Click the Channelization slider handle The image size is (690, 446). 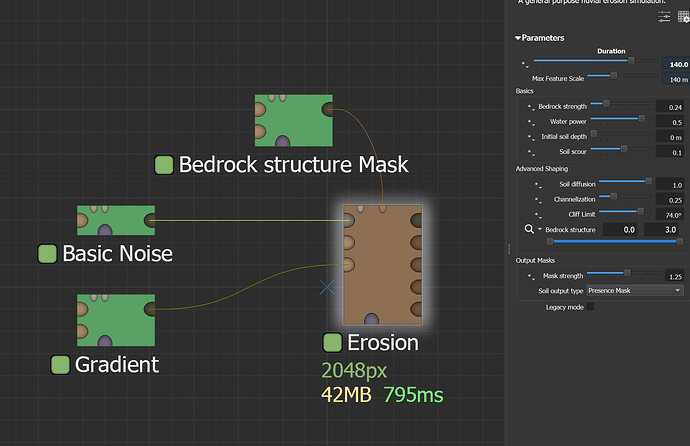click(613, 196)
